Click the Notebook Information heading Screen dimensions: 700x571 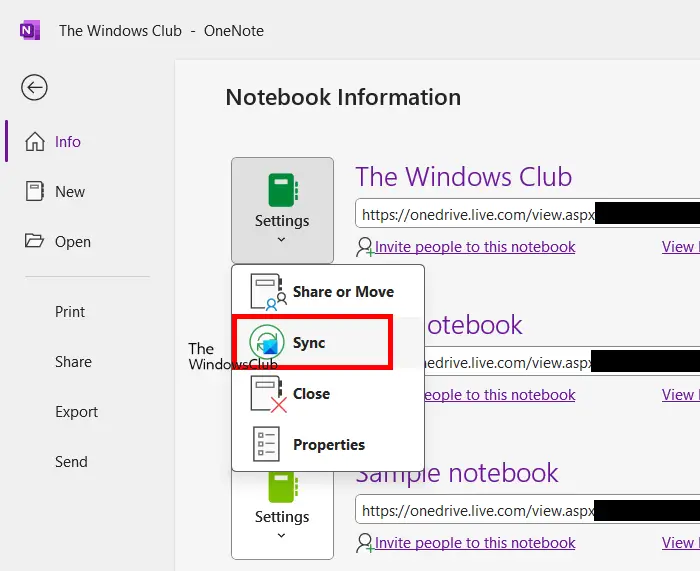click(x=343, y=97)
